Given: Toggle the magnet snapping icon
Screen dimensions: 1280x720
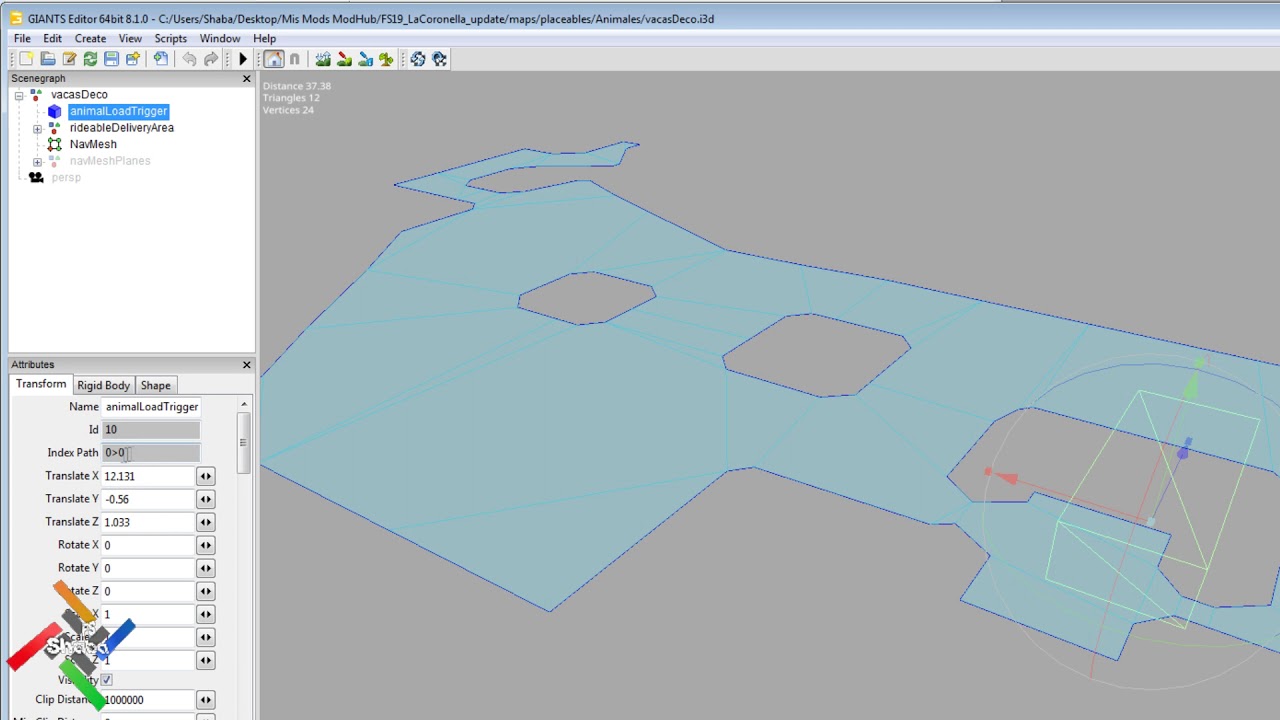Looking at the screenshot, I should [x=294, y=59].
